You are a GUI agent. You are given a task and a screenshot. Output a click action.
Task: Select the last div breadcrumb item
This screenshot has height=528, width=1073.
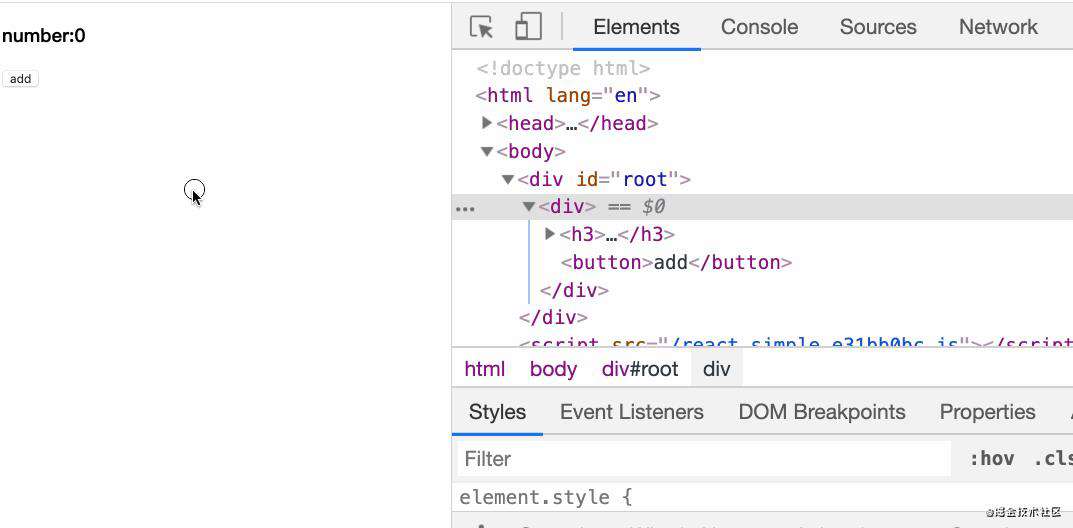click(716, 369)
